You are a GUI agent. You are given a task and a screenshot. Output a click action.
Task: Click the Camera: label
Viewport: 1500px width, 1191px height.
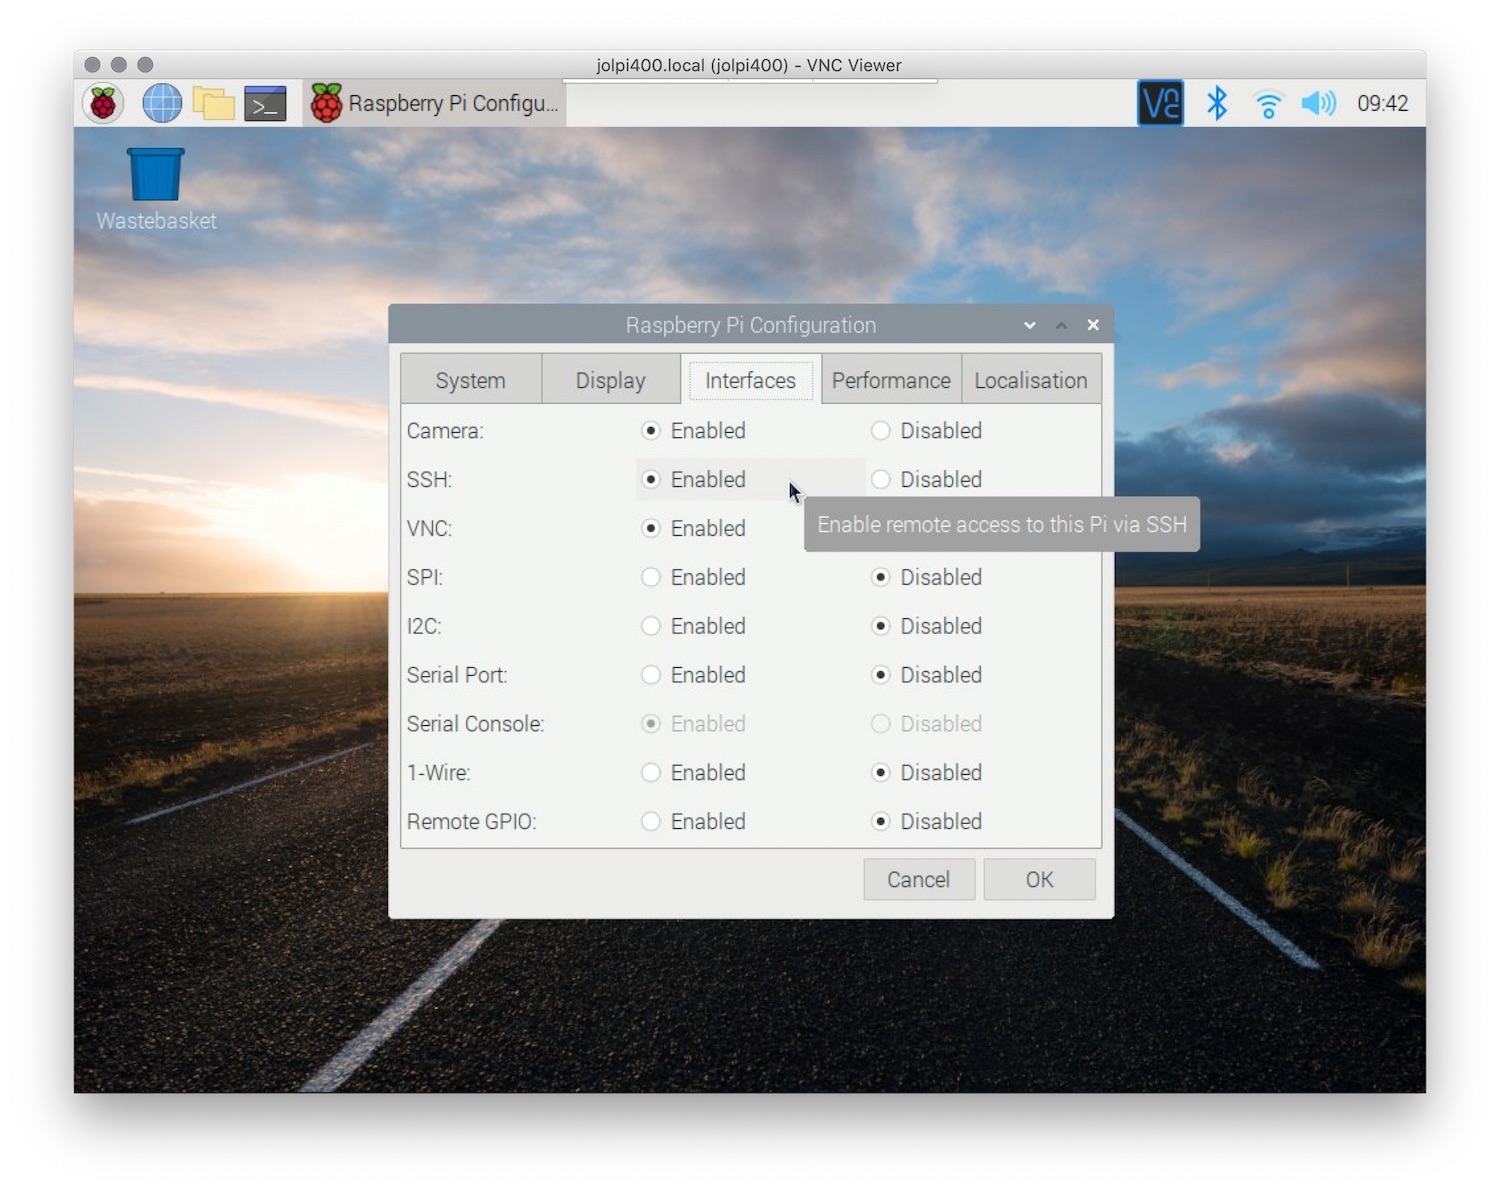click(x=445, y=431)
